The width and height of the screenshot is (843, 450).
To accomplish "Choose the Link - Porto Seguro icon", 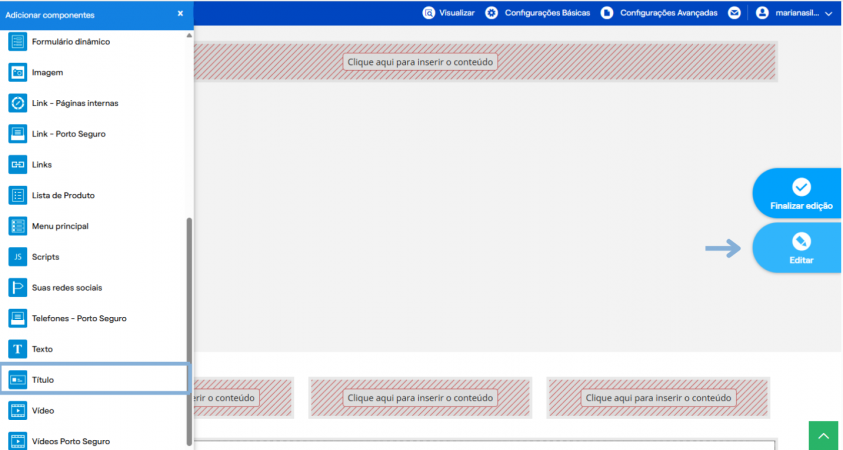I will [x=18, y=133].
